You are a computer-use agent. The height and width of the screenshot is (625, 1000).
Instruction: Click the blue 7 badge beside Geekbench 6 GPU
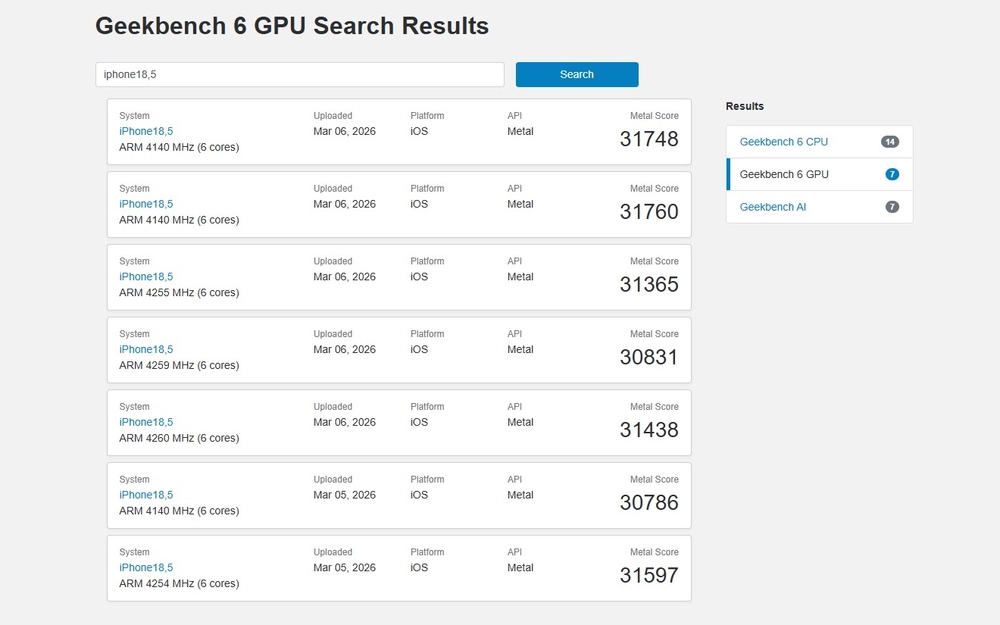(x=892, y=174)
